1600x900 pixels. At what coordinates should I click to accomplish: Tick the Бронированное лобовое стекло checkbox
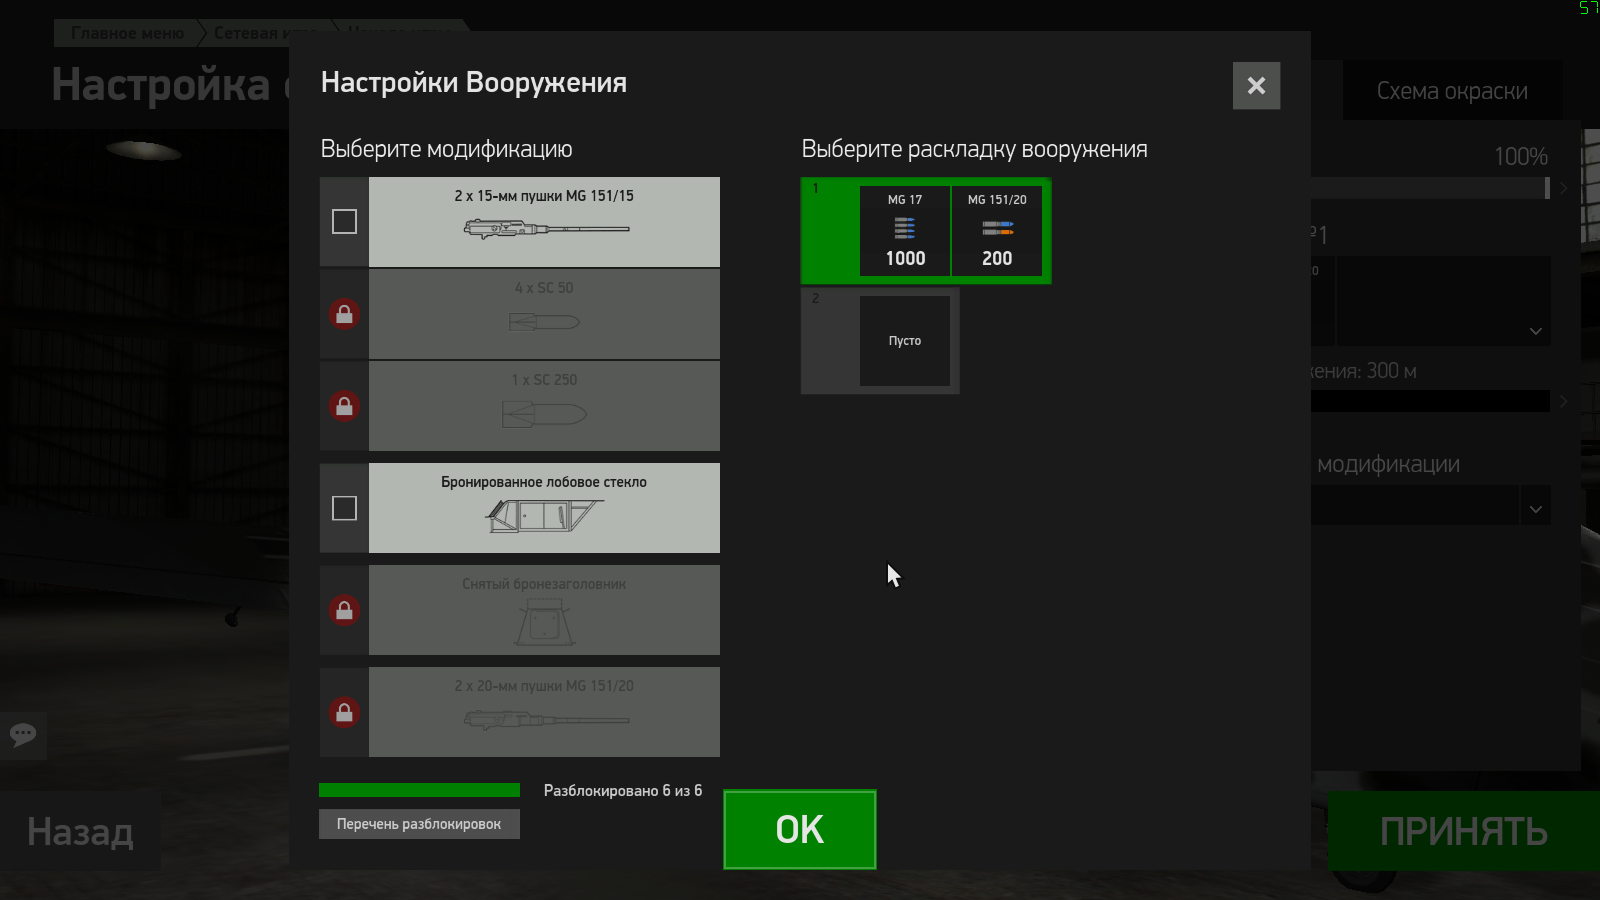(x=344, y=508)
